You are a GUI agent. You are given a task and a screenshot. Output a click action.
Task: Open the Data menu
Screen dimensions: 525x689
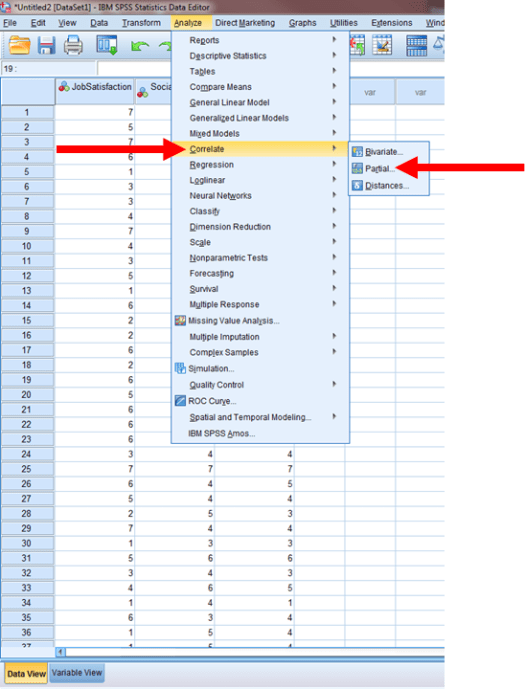[x=99, y=23]
